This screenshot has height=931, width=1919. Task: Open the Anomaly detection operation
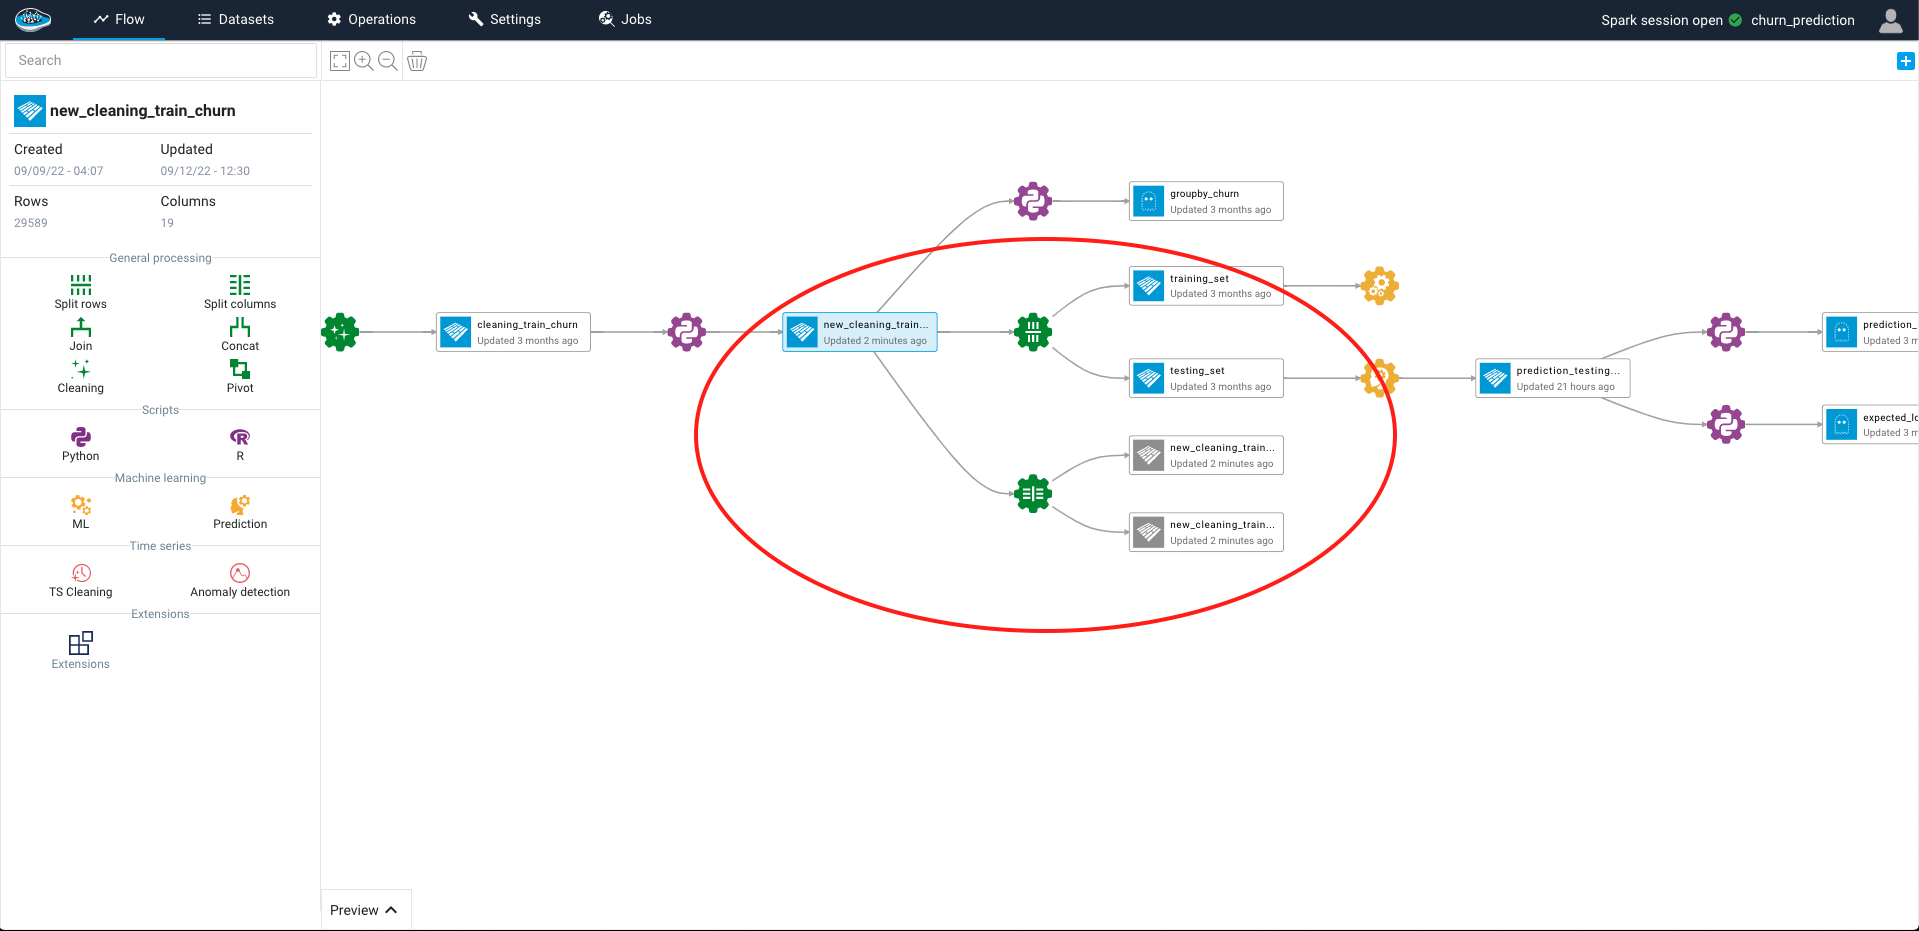tap(239, 580)
